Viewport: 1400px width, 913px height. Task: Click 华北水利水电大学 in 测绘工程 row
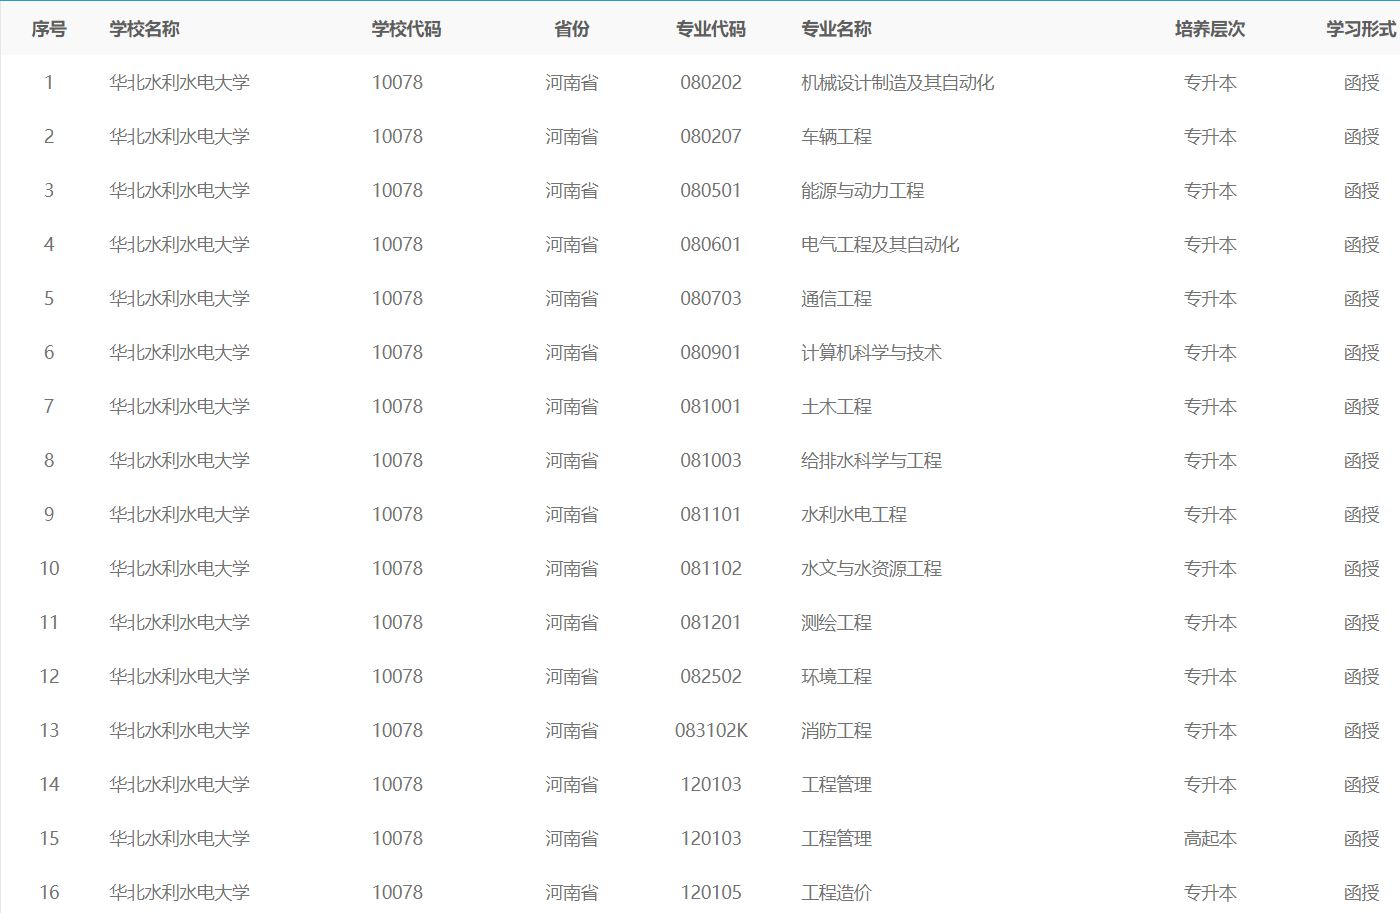click(179, 623)
